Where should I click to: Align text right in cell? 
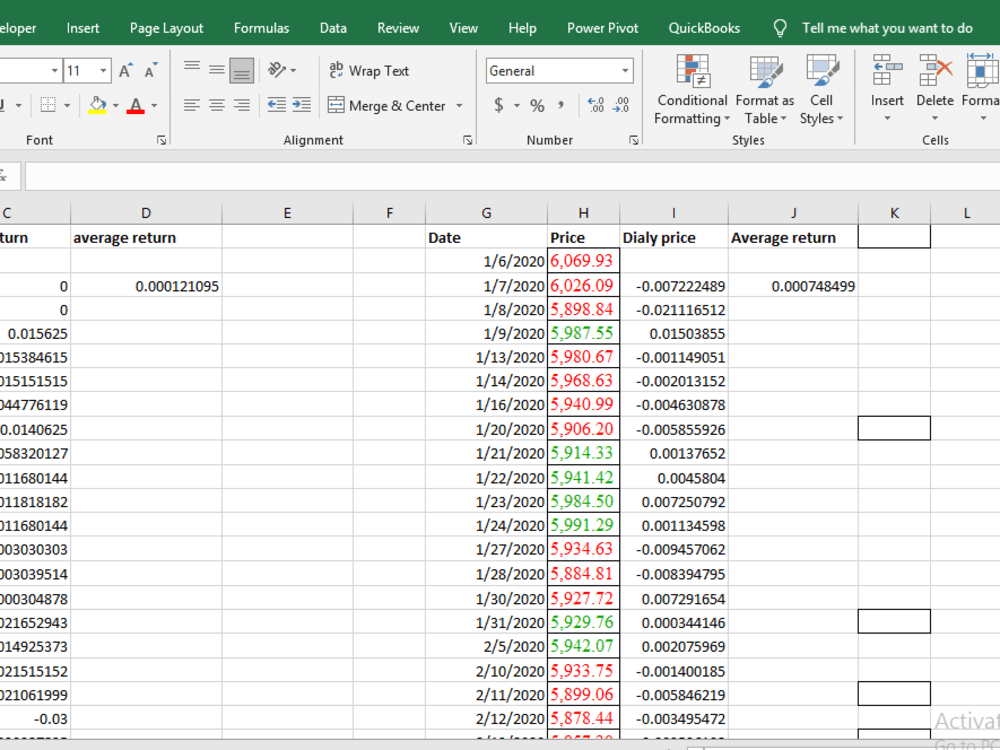click(242, 105)
